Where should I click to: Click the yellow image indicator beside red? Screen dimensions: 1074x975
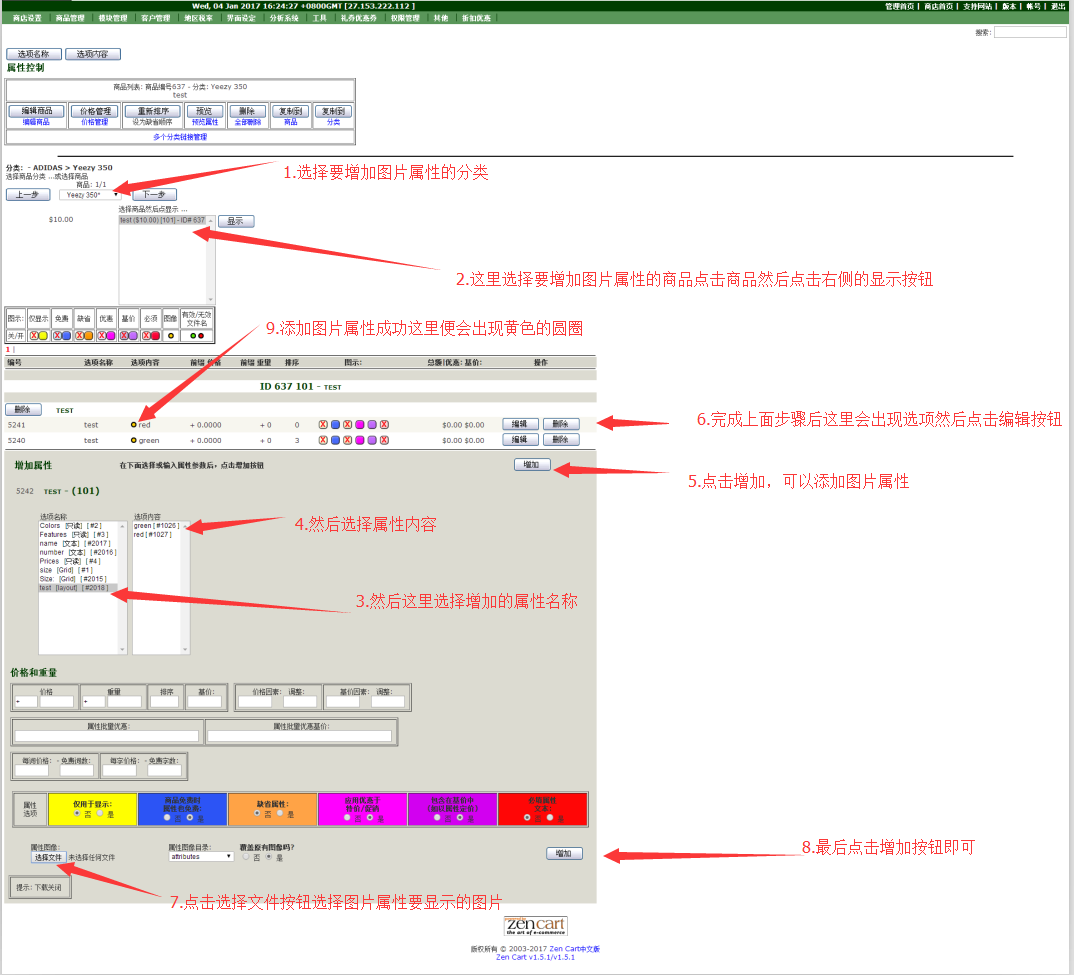point(134,425)
